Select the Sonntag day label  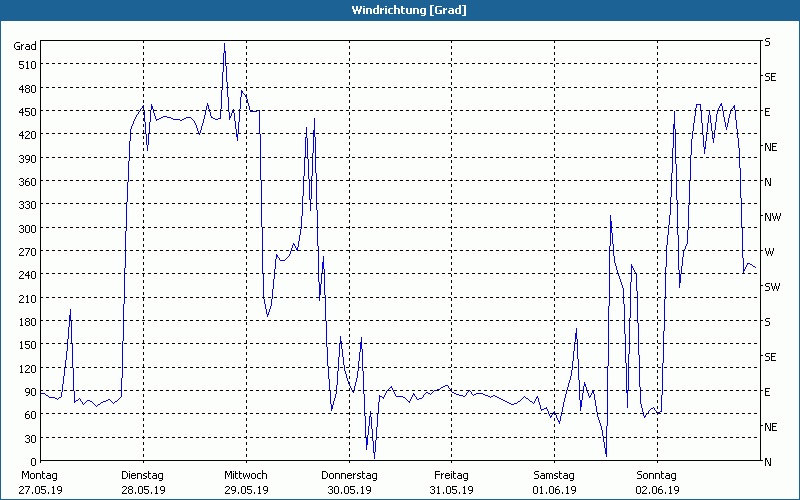pyautogui.click(x=657, y=475)
